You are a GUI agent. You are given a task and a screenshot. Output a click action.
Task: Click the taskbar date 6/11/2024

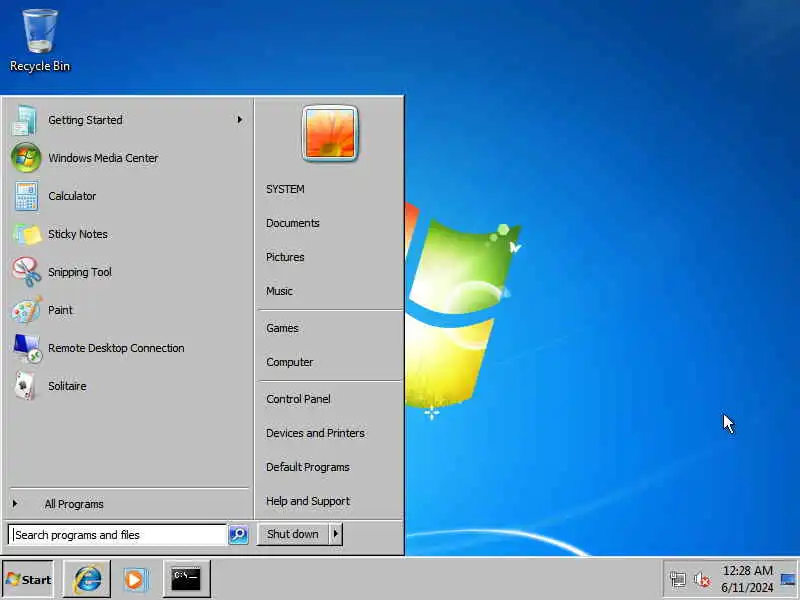(x=747, y=588)
